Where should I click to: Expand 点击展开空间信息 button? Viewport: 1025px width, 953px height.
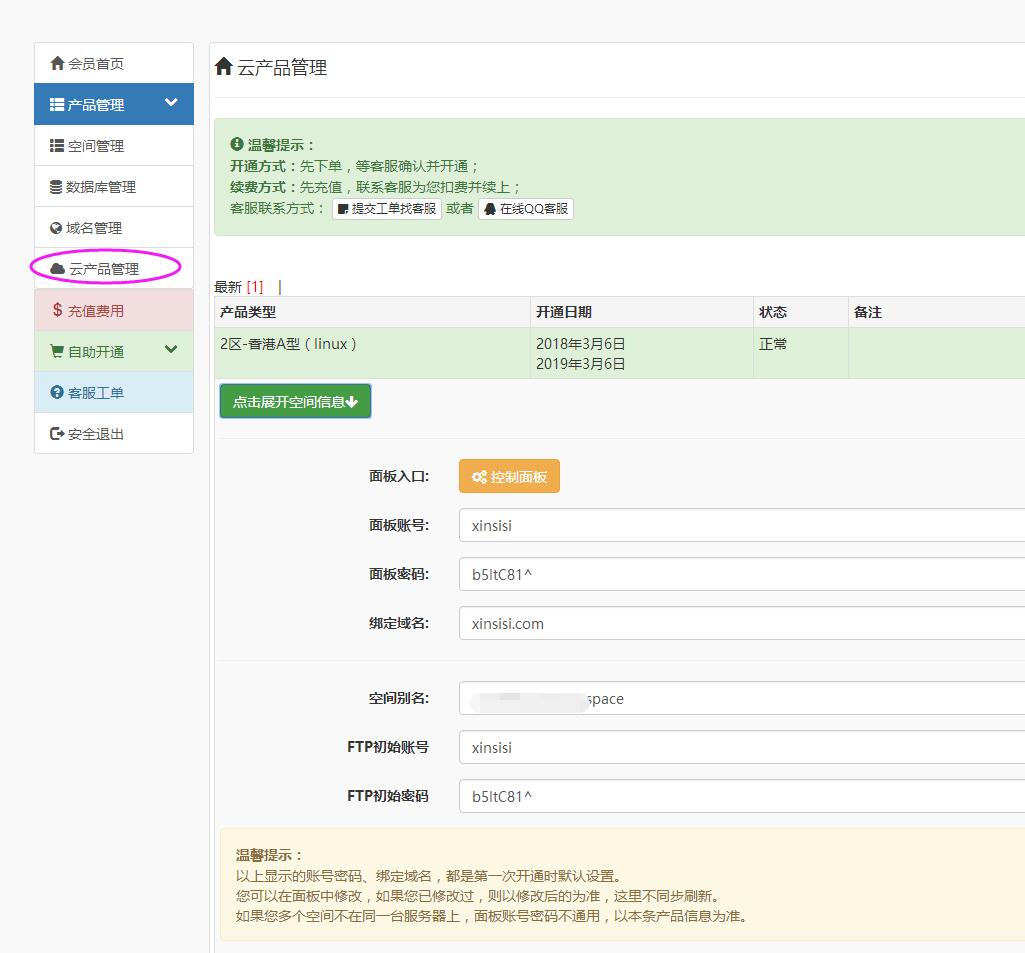295,401
